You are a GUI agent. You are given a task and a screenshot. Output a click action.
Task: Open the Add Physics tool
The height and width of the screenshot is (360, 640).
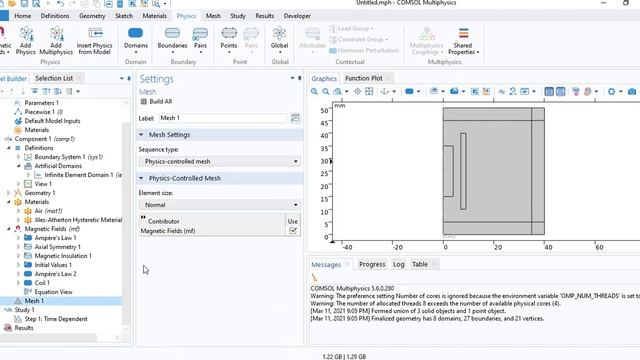coord(26,40)
